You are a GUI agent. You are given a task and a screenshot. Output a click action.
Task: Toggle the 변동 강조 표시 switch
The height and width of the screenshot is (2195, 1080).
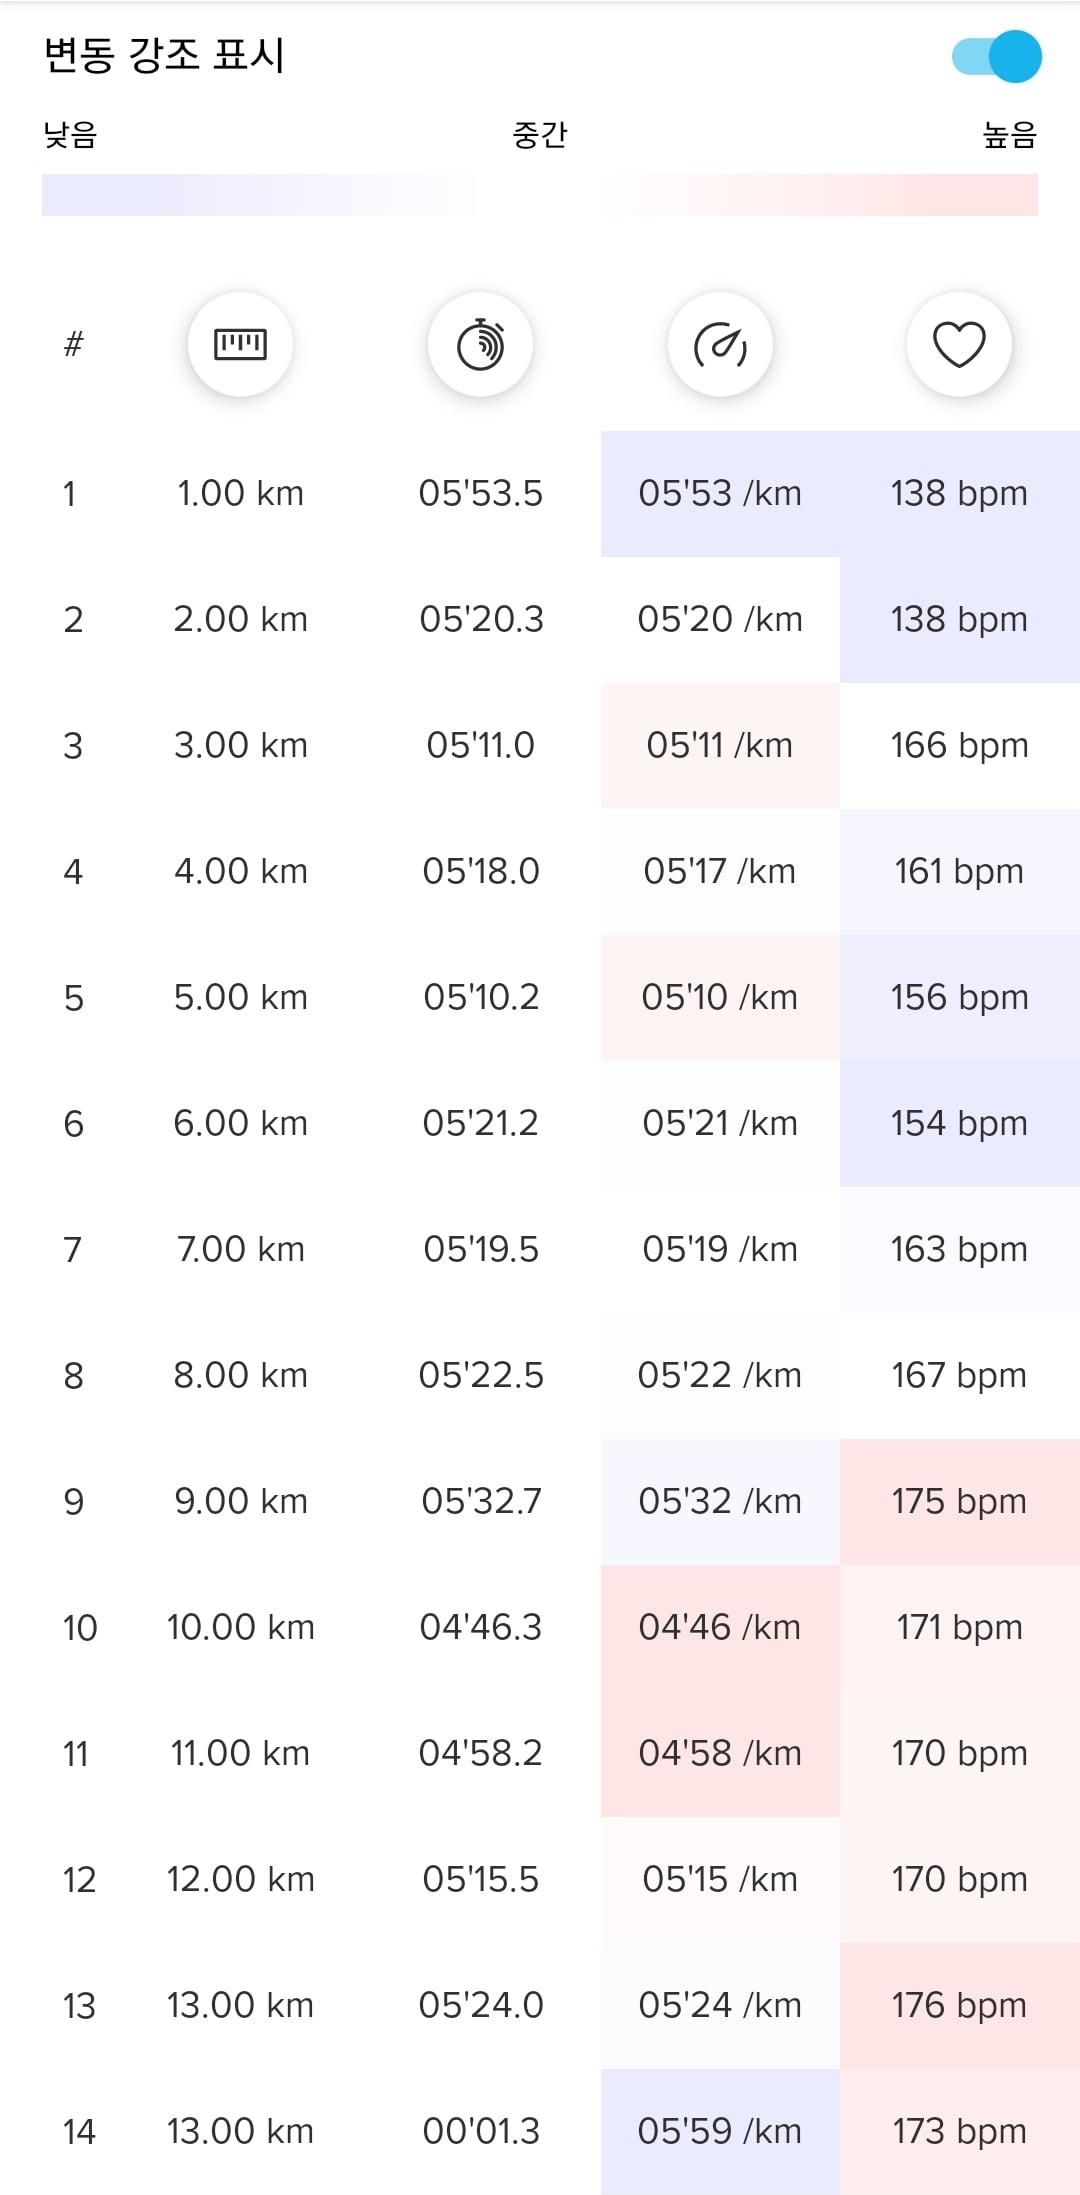tap(996, 56)
